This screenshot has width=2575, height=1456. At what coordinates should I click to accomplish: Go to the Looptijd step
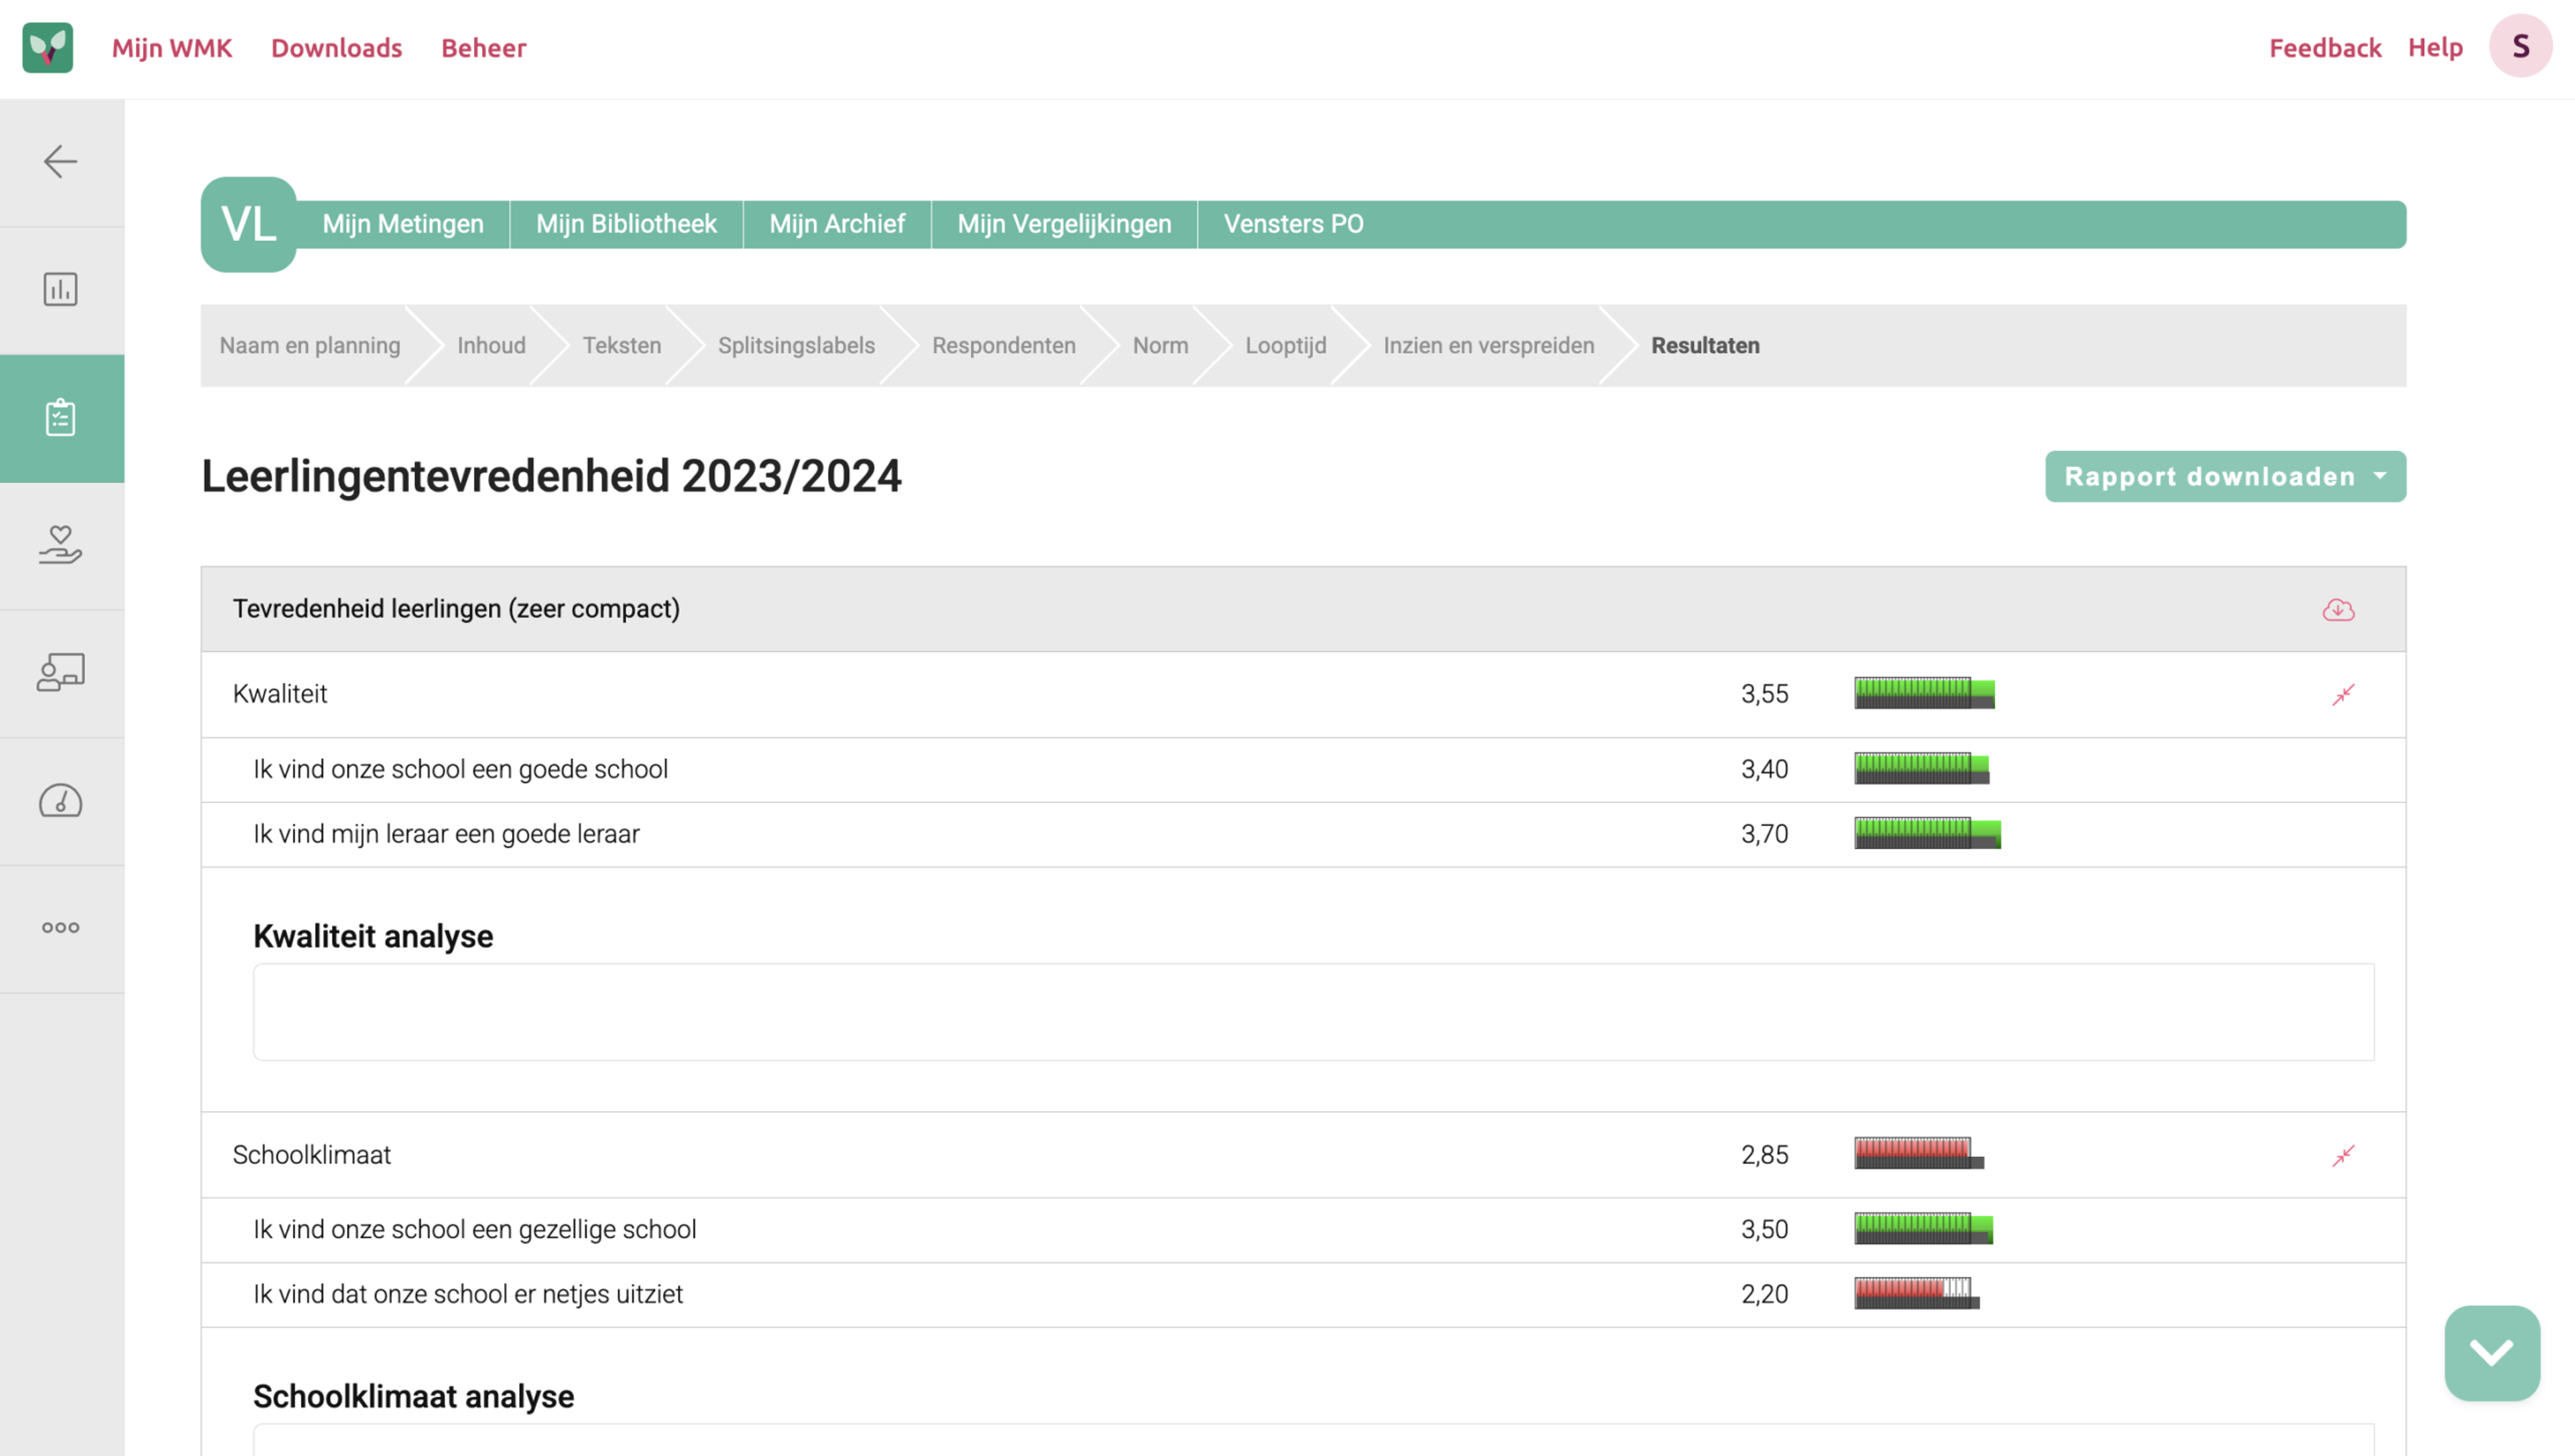pos(1287,346)
